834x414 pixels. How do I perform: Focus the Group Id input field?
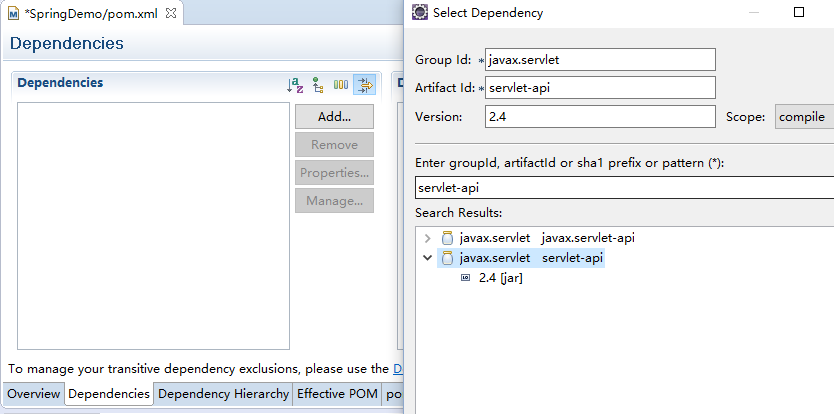(600, 60)
